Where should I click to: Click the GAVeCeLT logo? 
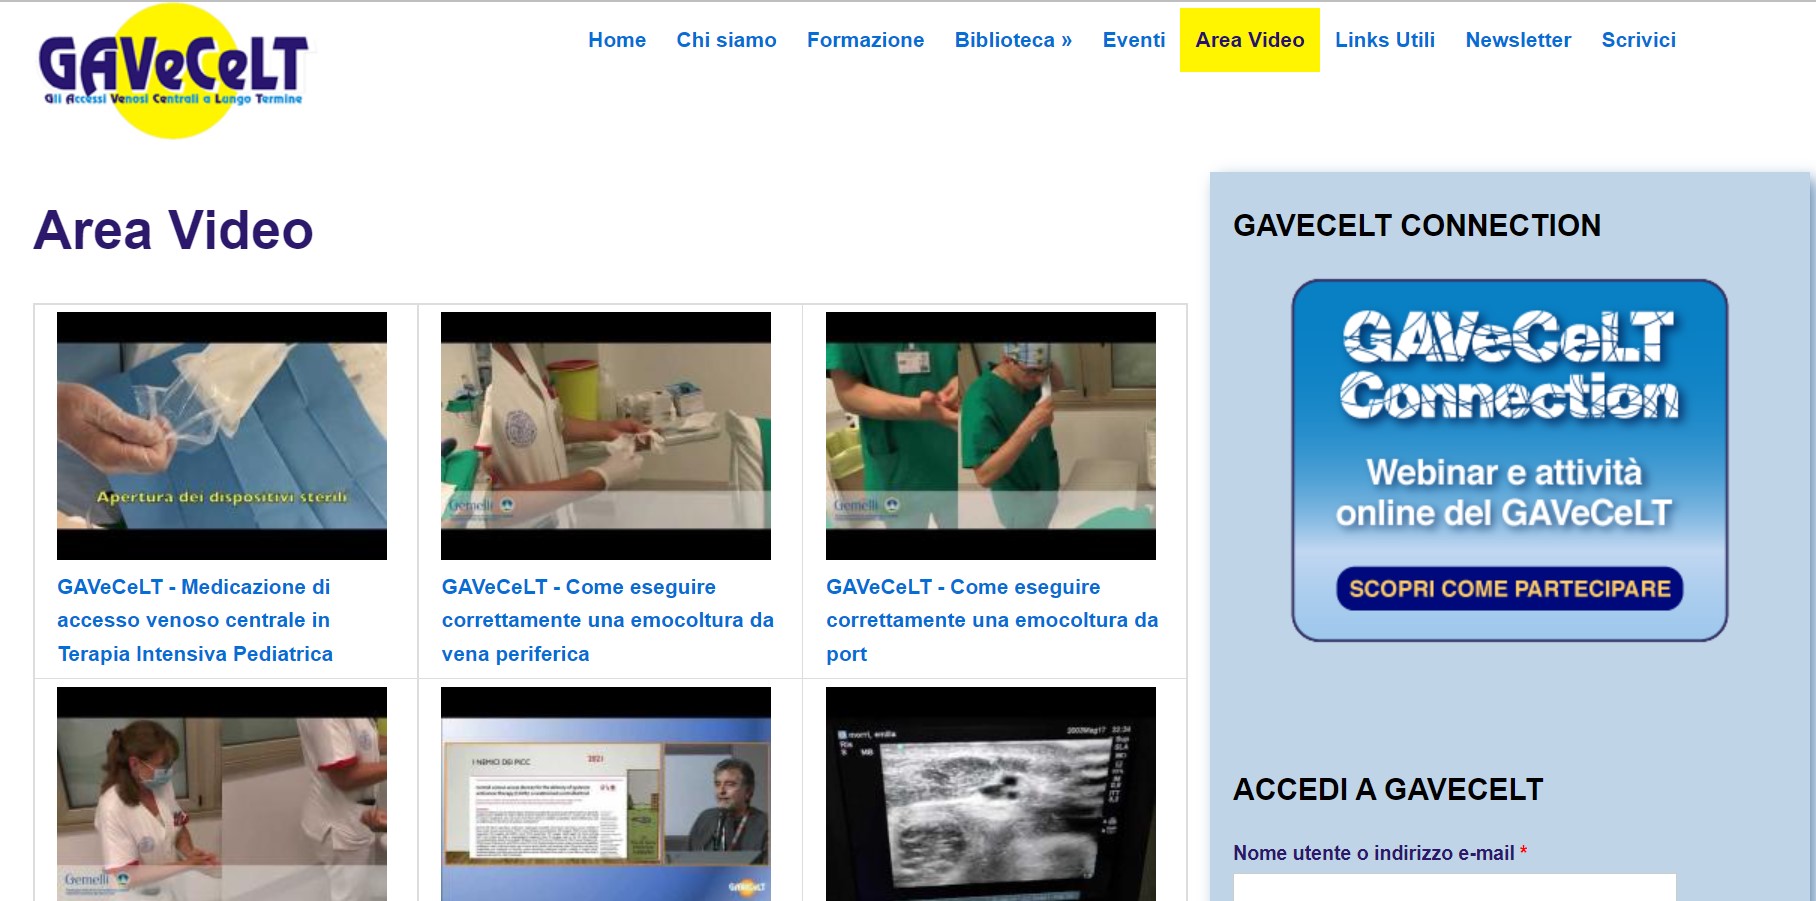[173, 70]
